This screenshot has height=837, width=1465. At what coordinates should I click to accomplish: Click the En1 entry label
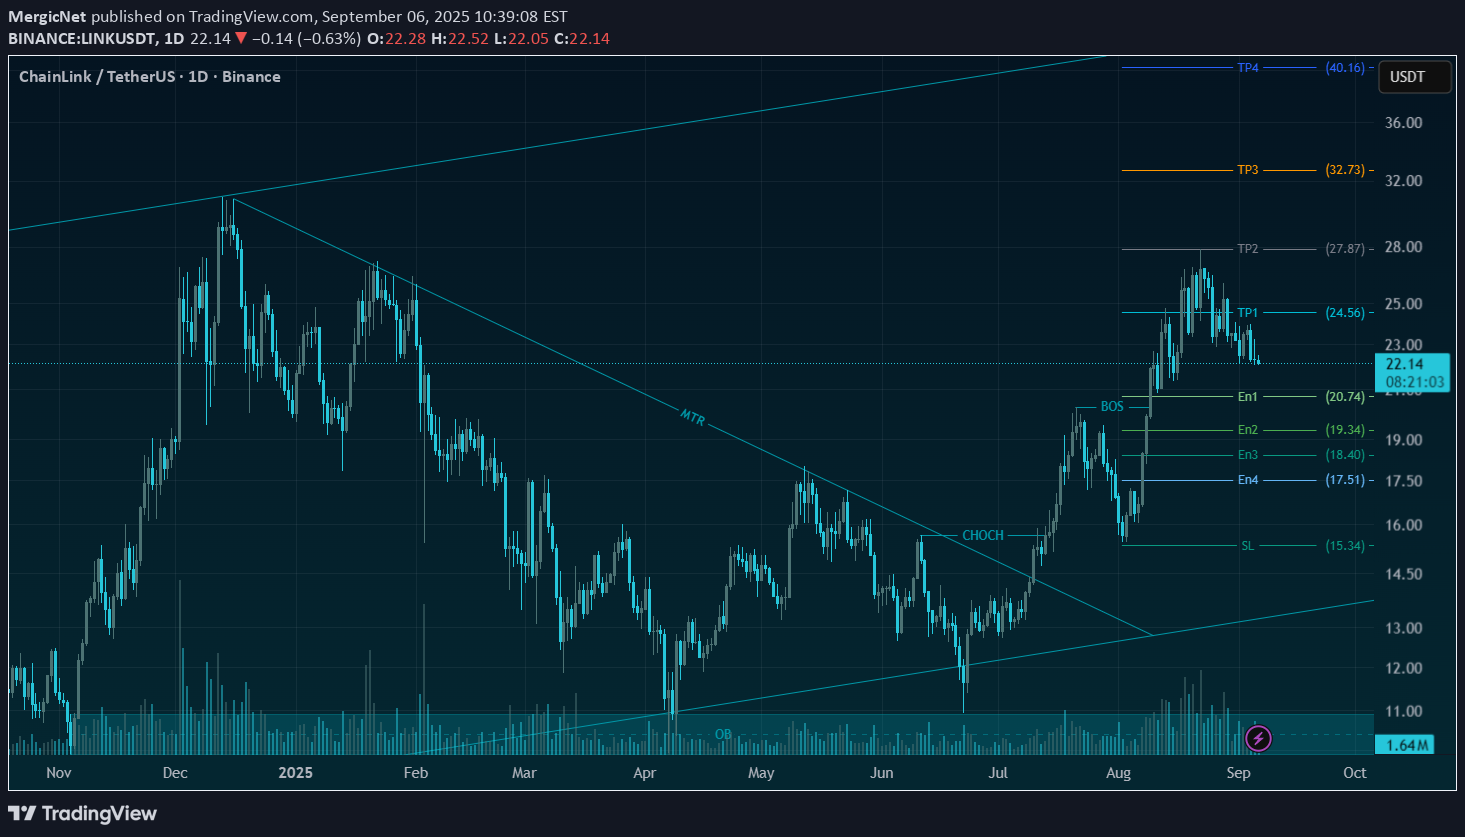1248,397
